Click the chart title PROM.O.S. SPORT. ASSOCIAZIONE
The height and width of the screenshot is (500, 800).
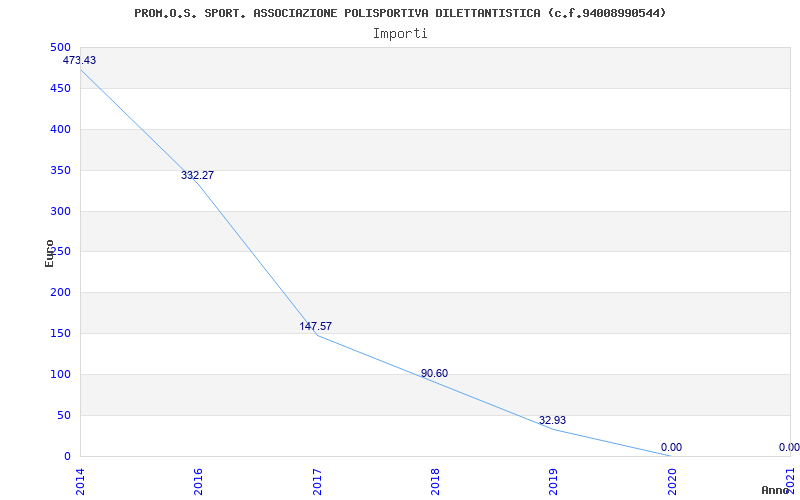pos(400,13)
